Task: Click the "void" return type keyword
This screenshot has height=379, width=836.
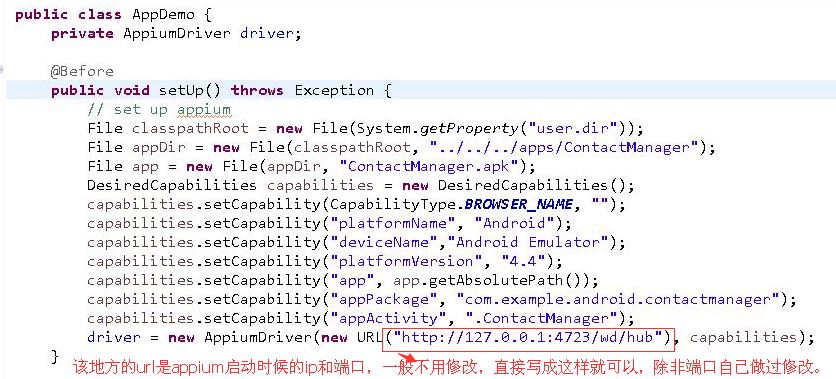Action: coord(132,91)
